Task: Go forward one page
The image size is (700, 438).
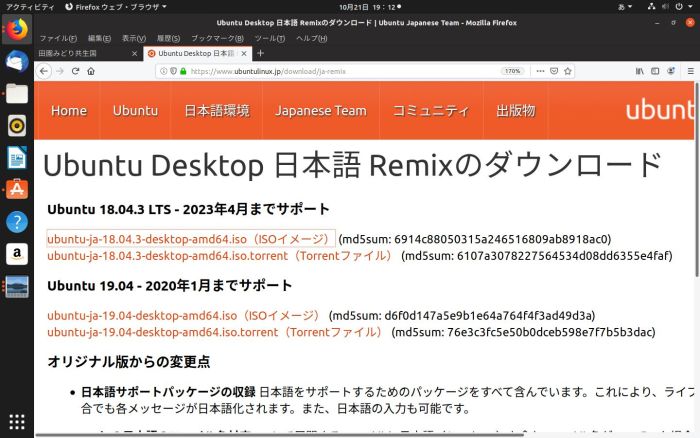Action: click(60, 71)
